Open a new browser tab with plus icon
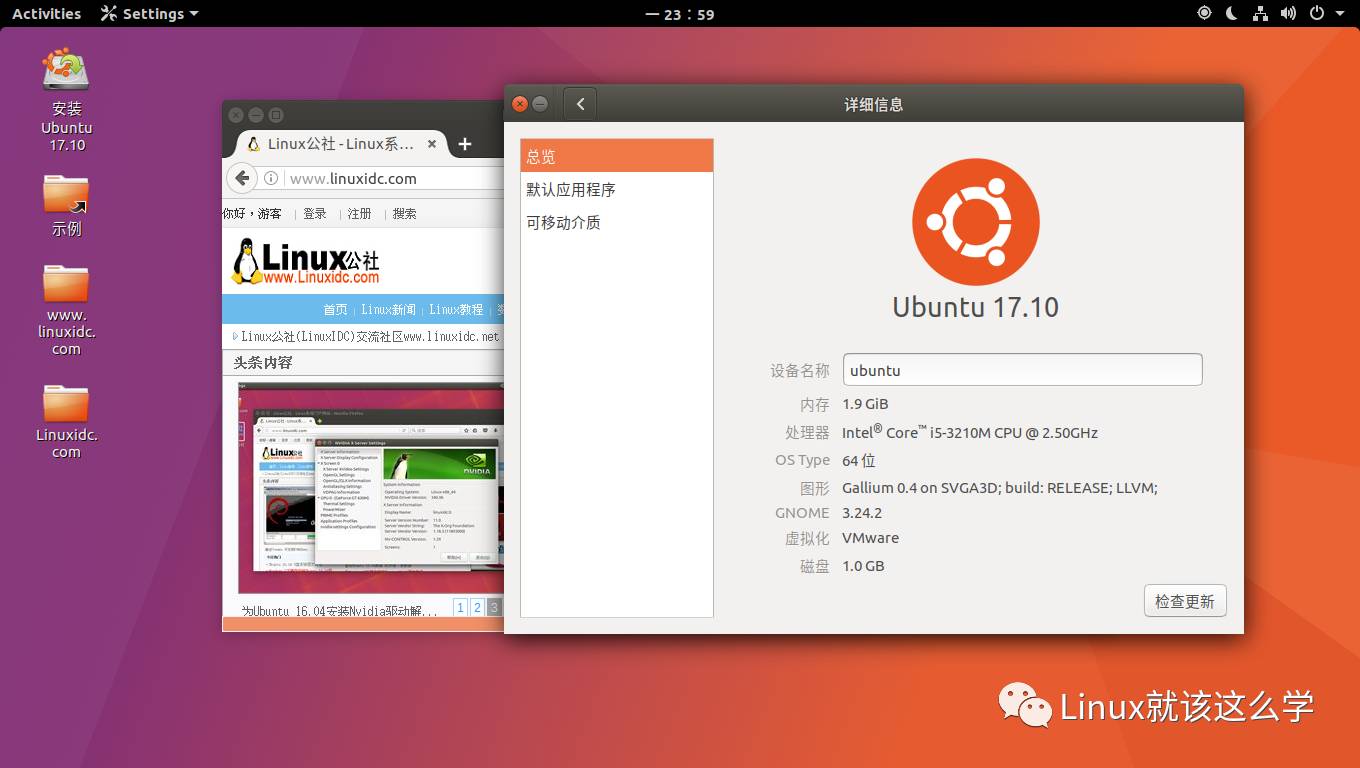 [464, 144]
